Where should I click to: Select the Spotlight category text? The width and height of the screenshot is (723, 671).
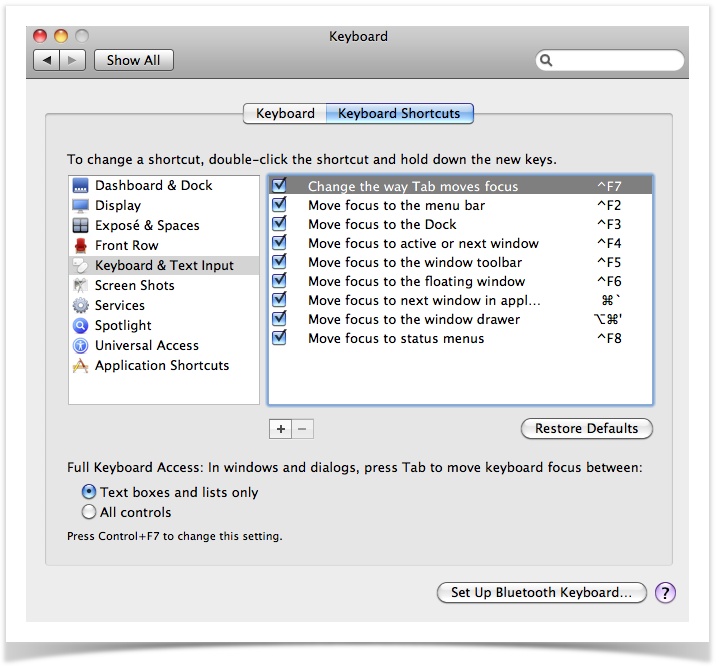pos(123,326)
